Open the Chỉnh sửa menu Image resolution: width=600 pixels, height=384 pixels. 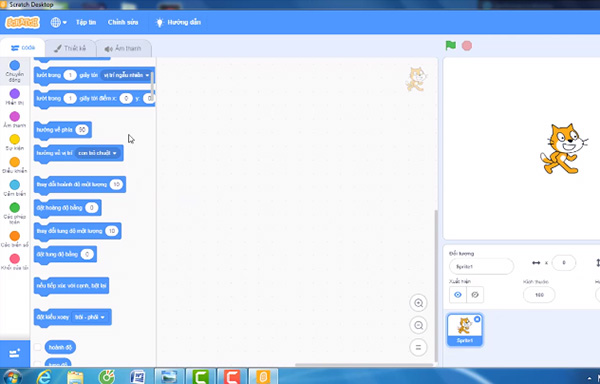click(123, 22)
